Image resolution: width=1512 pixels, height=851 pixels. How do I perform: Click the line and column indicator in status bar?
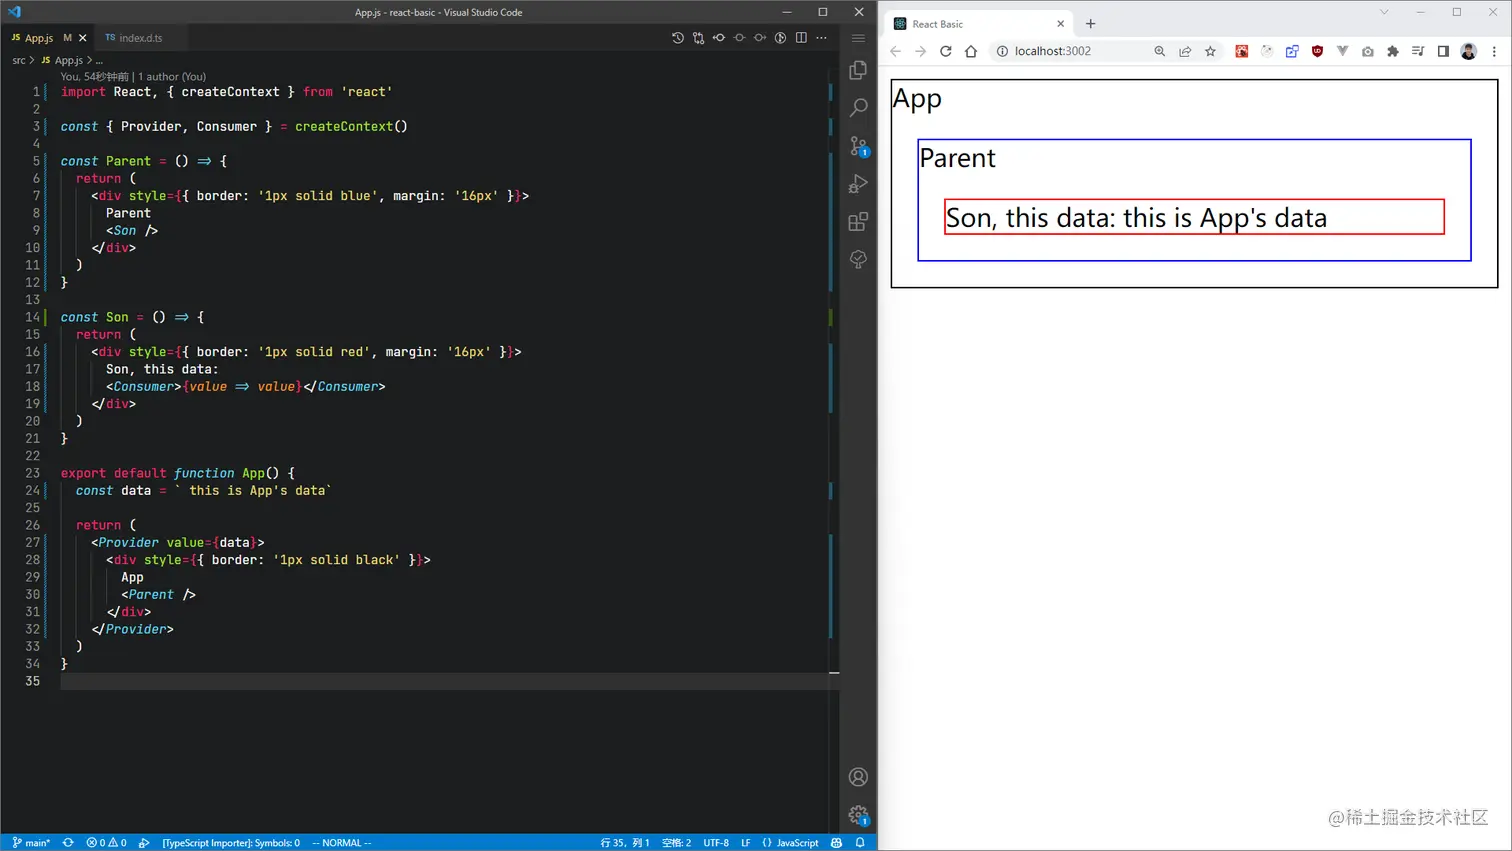point(625,843)
